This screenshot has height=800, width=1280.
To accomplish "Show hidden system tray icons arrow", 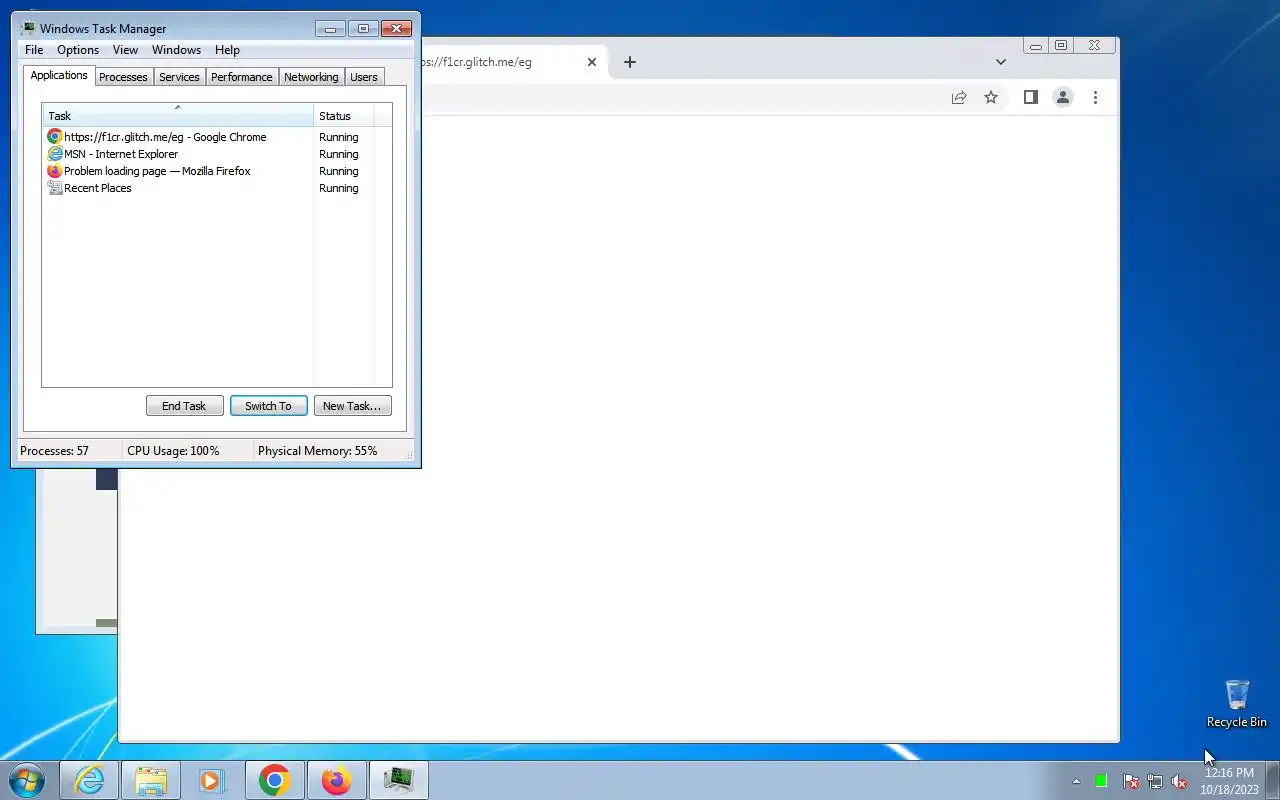I will pos(1076,781).
